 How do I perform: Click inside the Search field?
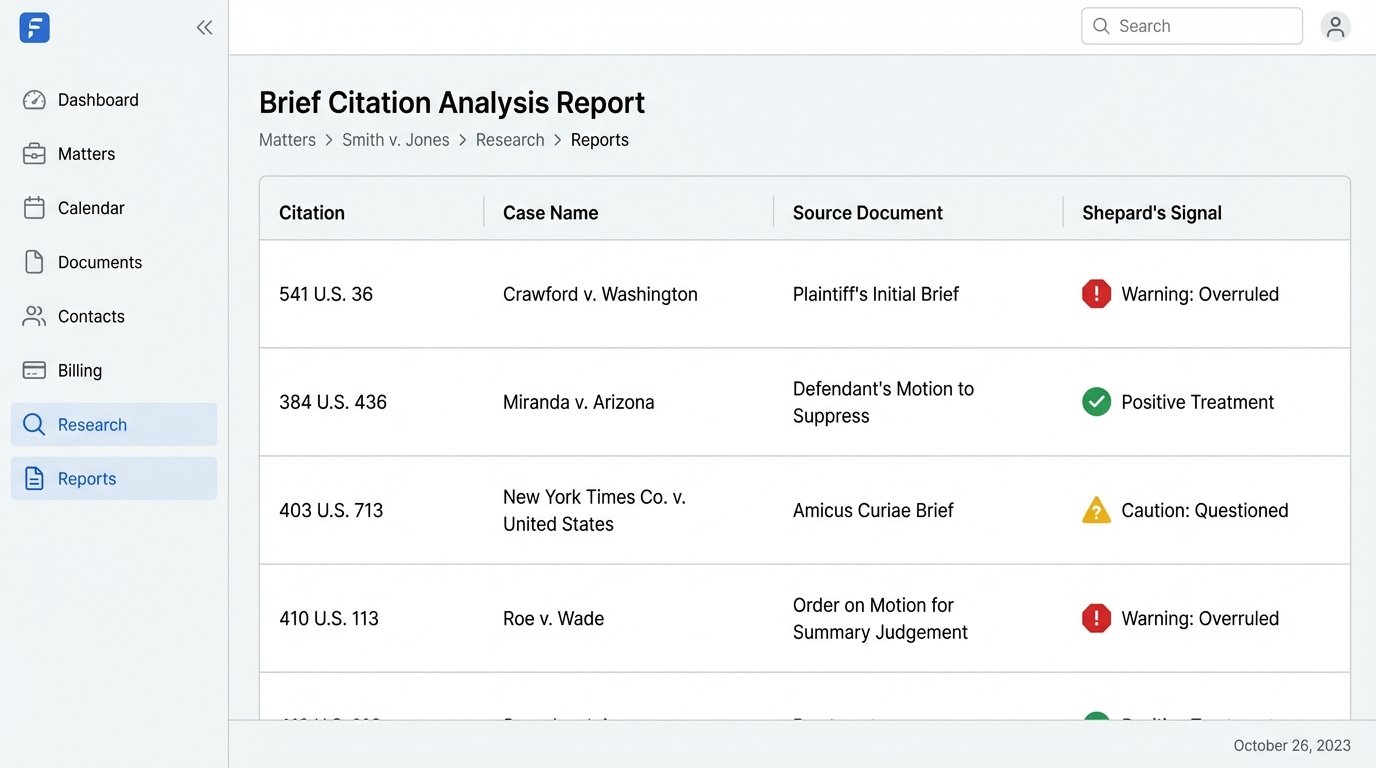pyautogui.click(x=1191, y=26)
